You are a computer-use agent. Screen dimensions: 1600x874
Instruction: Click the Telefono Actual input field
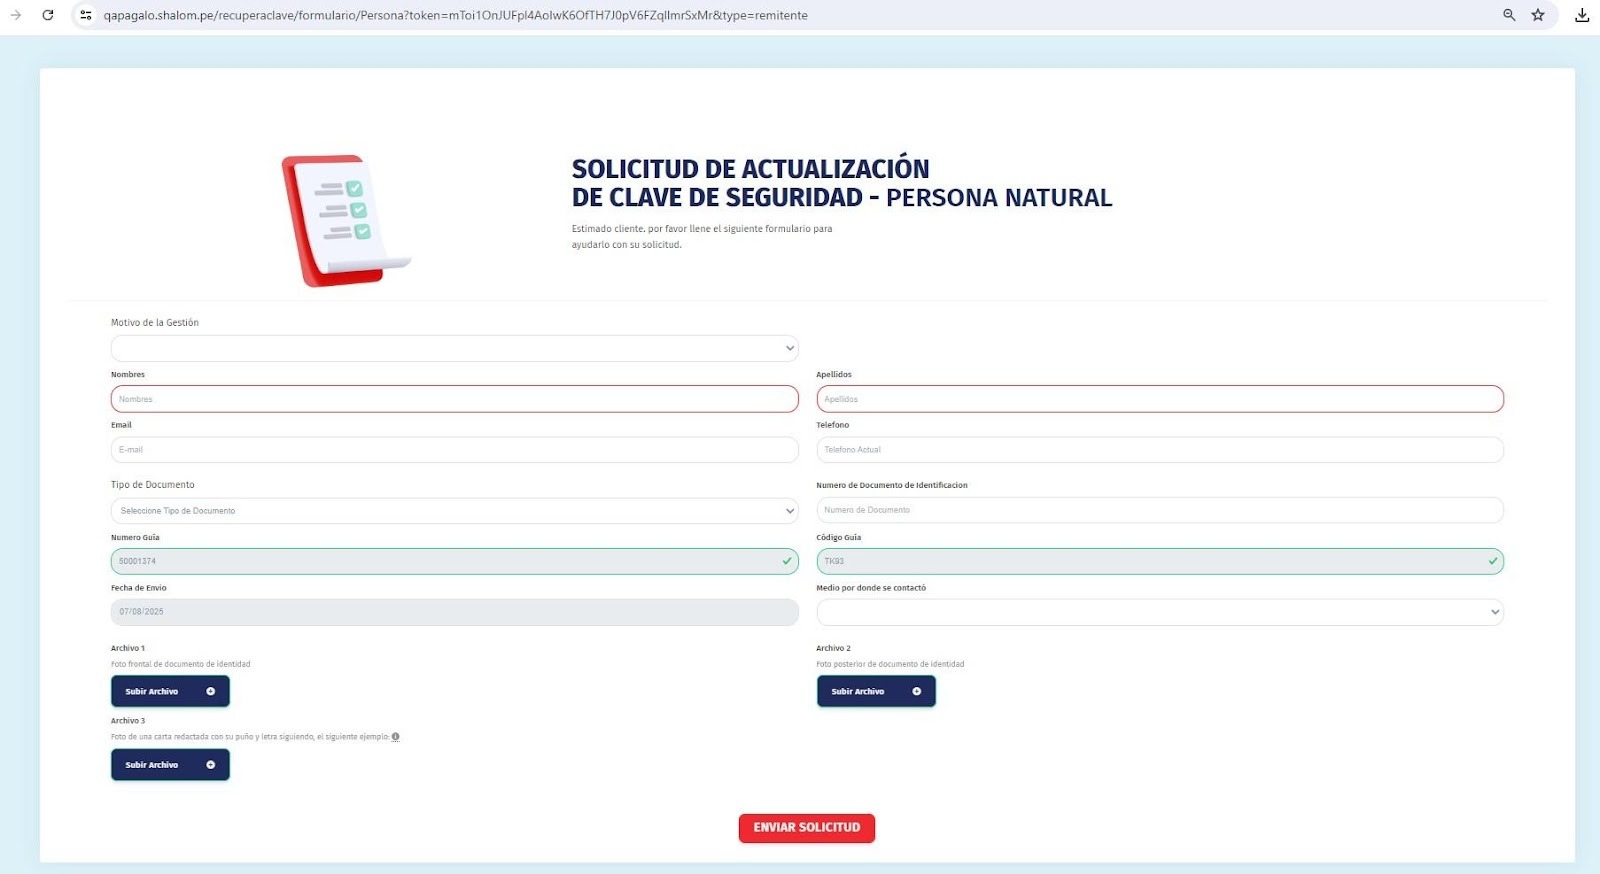[1160, 450]
